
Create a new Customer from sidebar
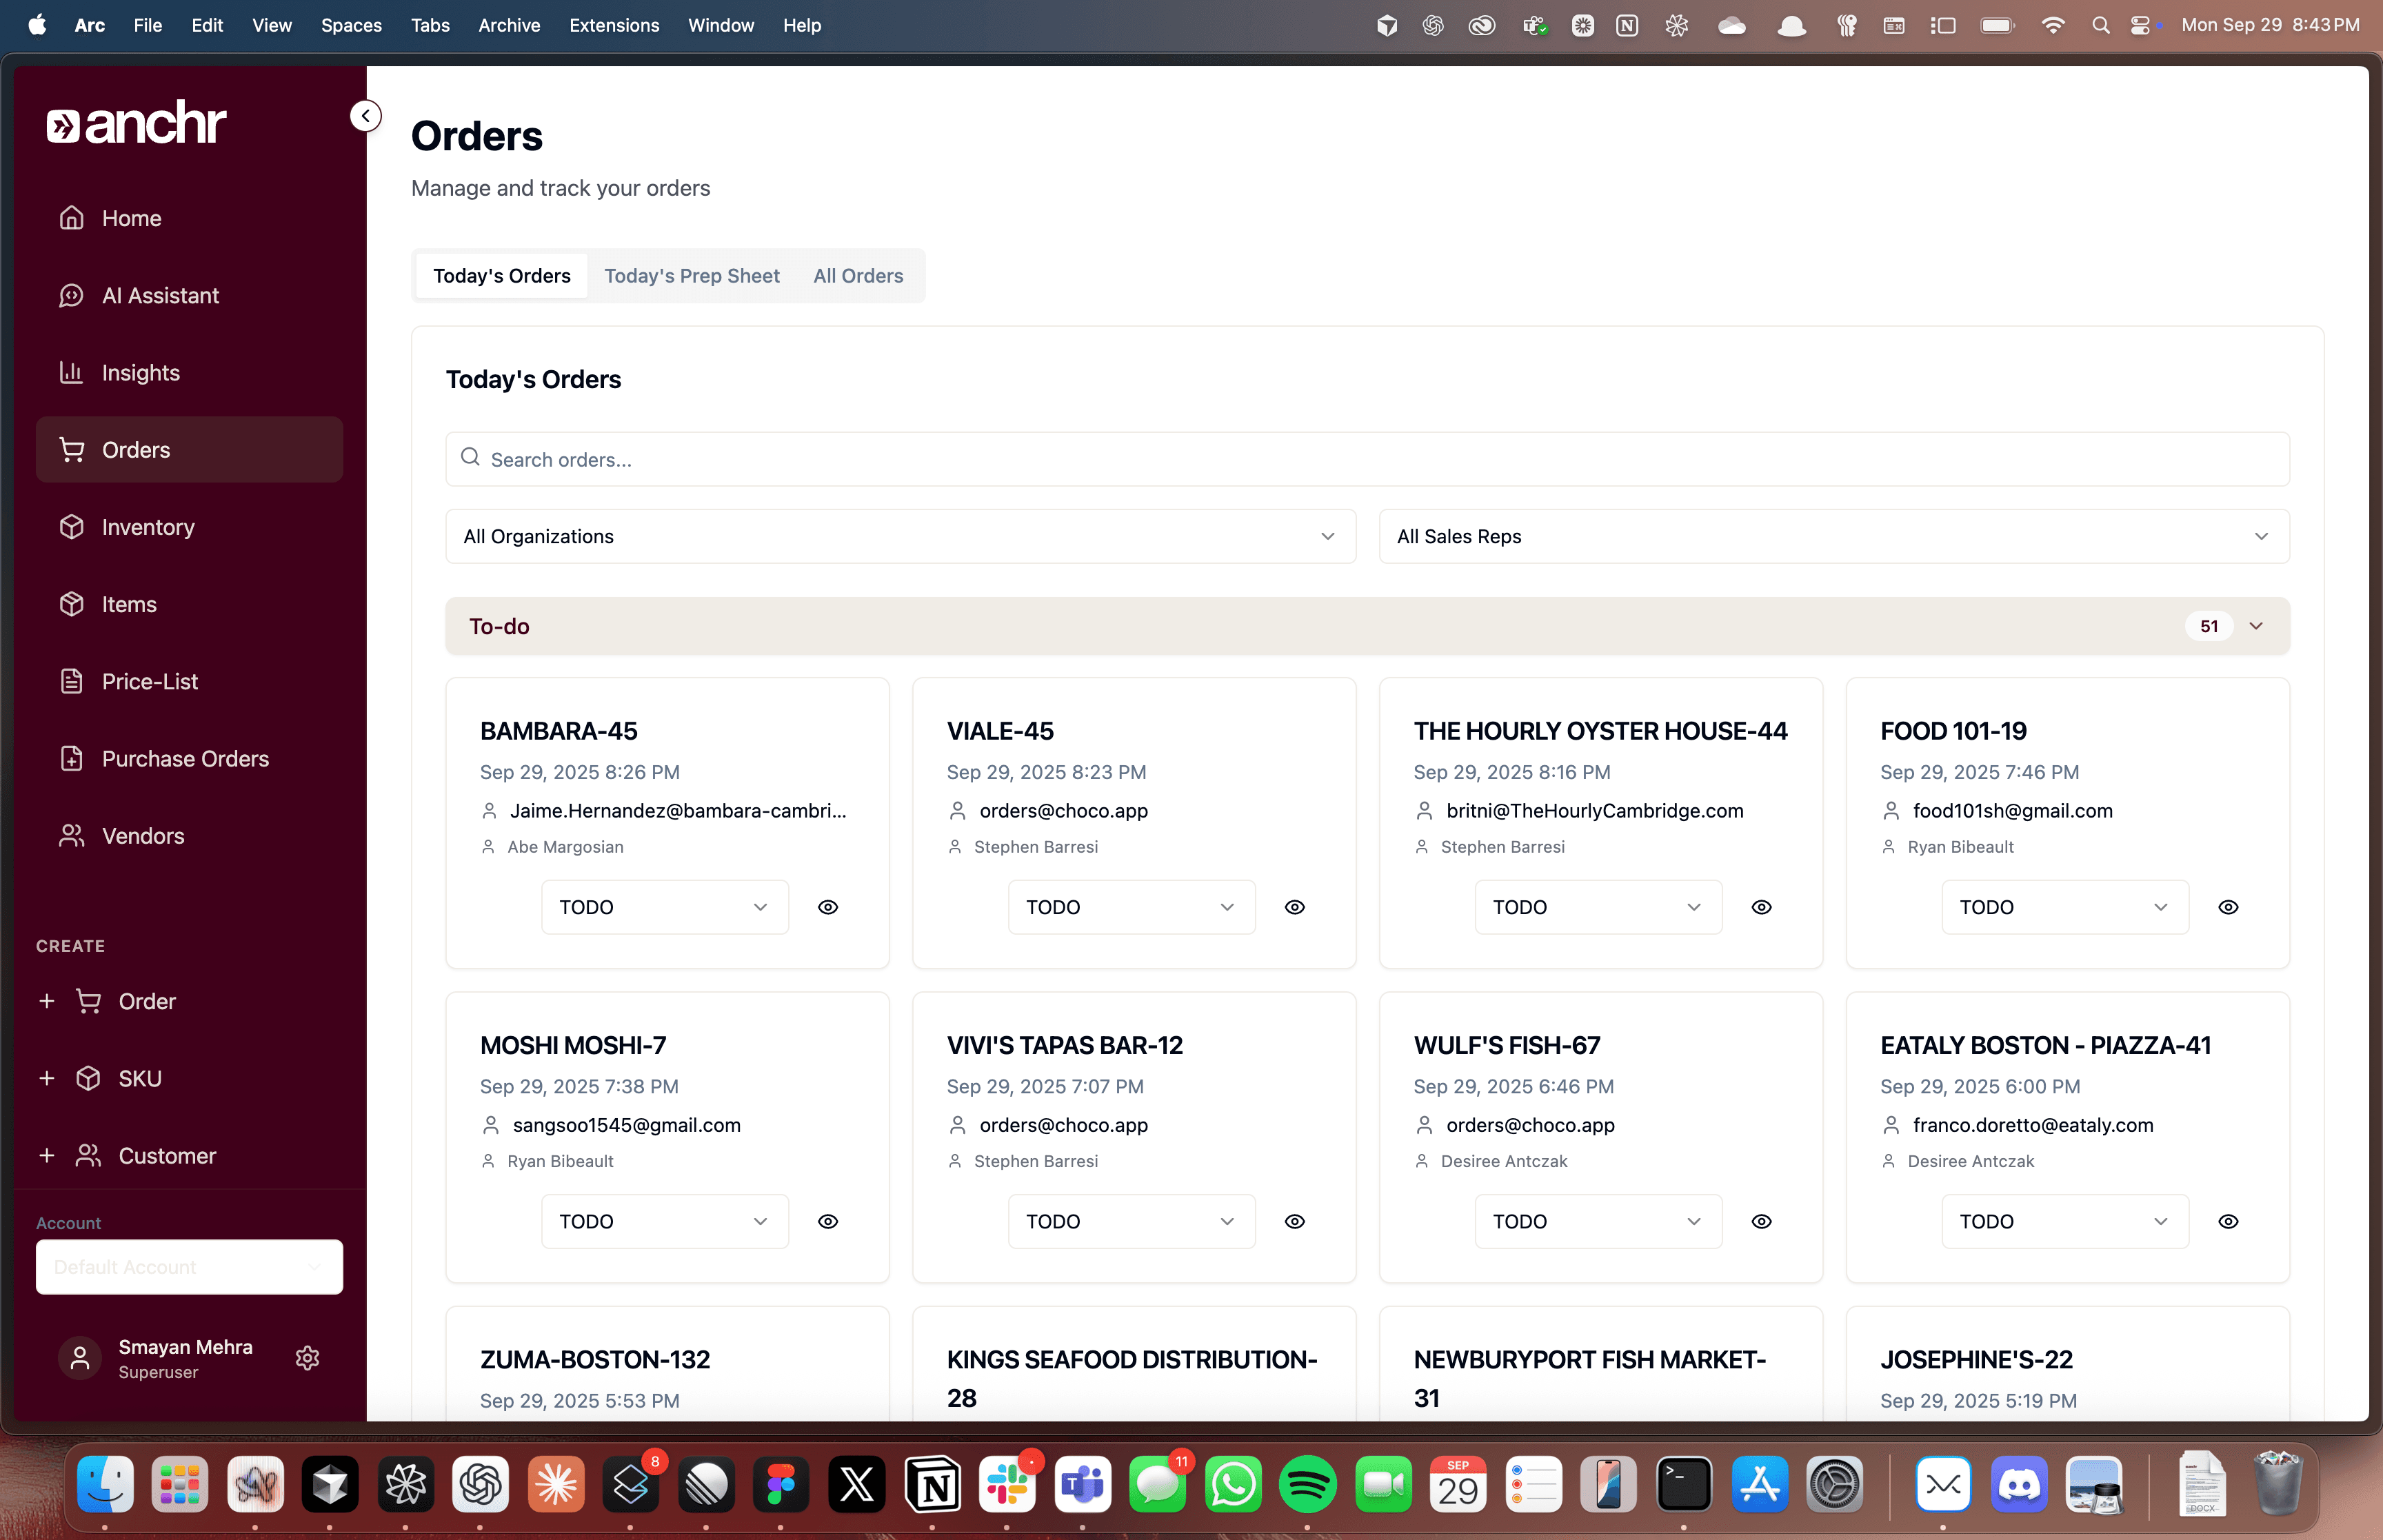(166, 1156)
